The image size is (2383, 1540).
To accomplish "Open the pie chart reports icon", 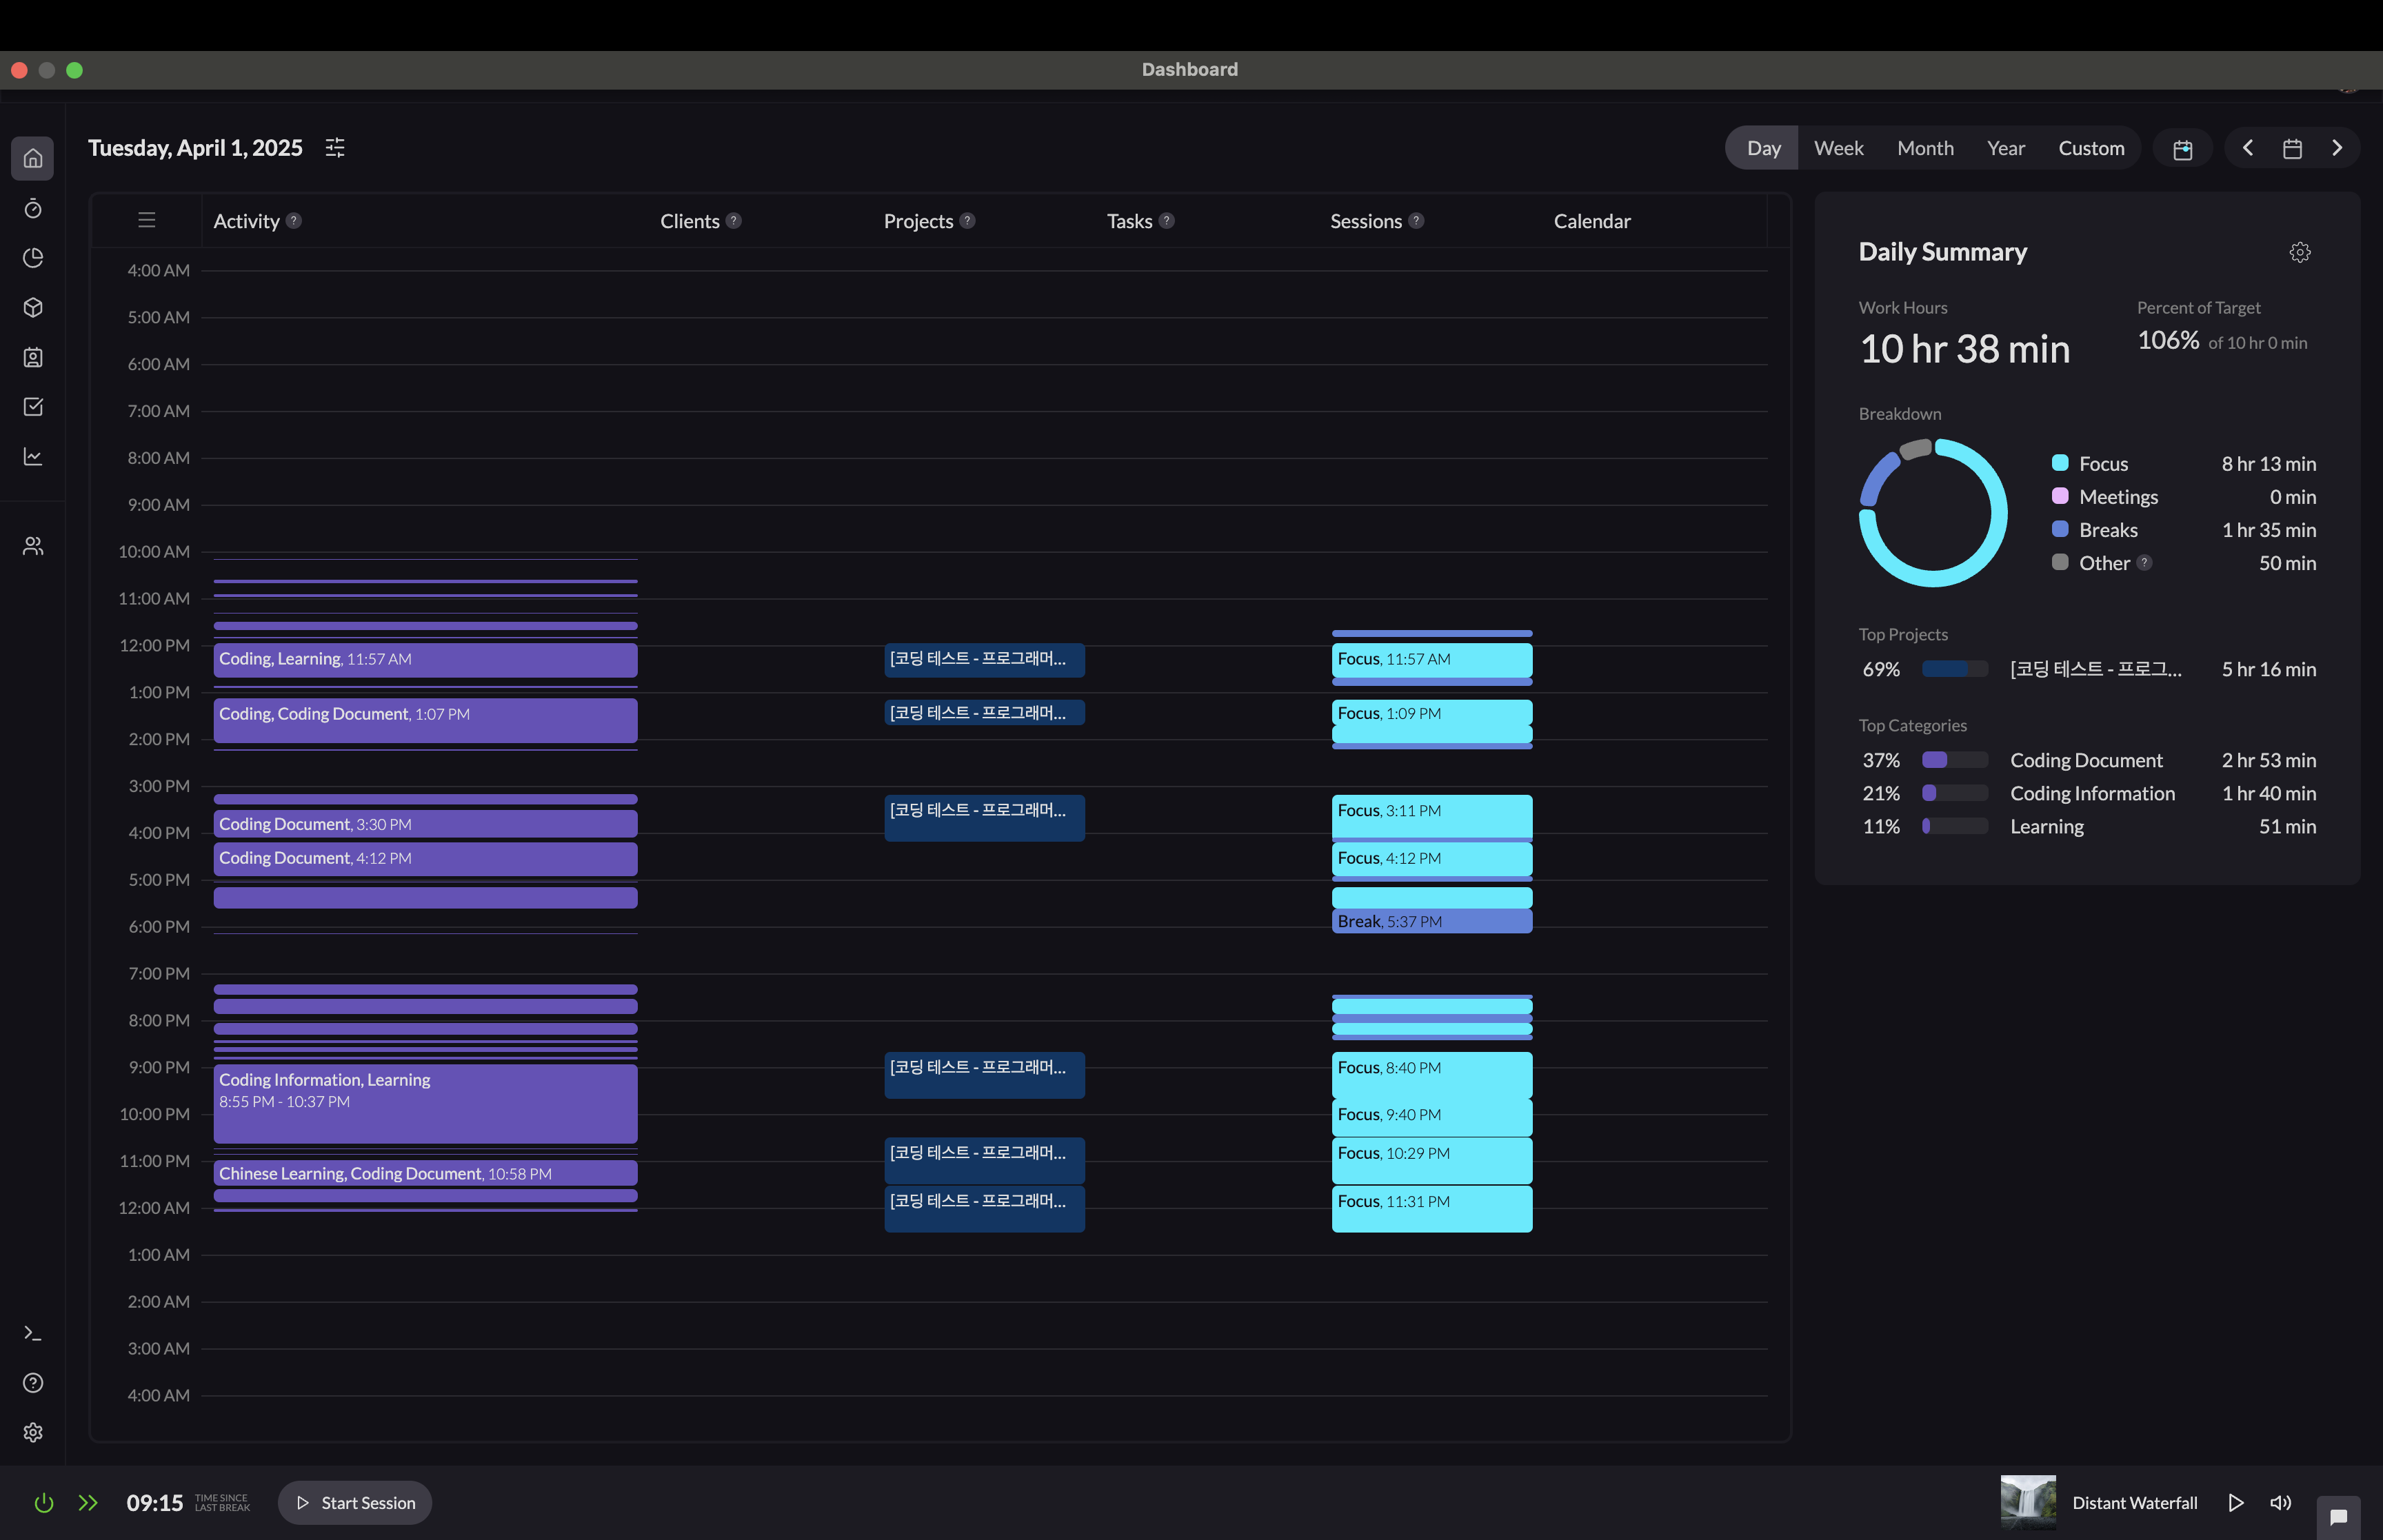I will pos(33,258).
